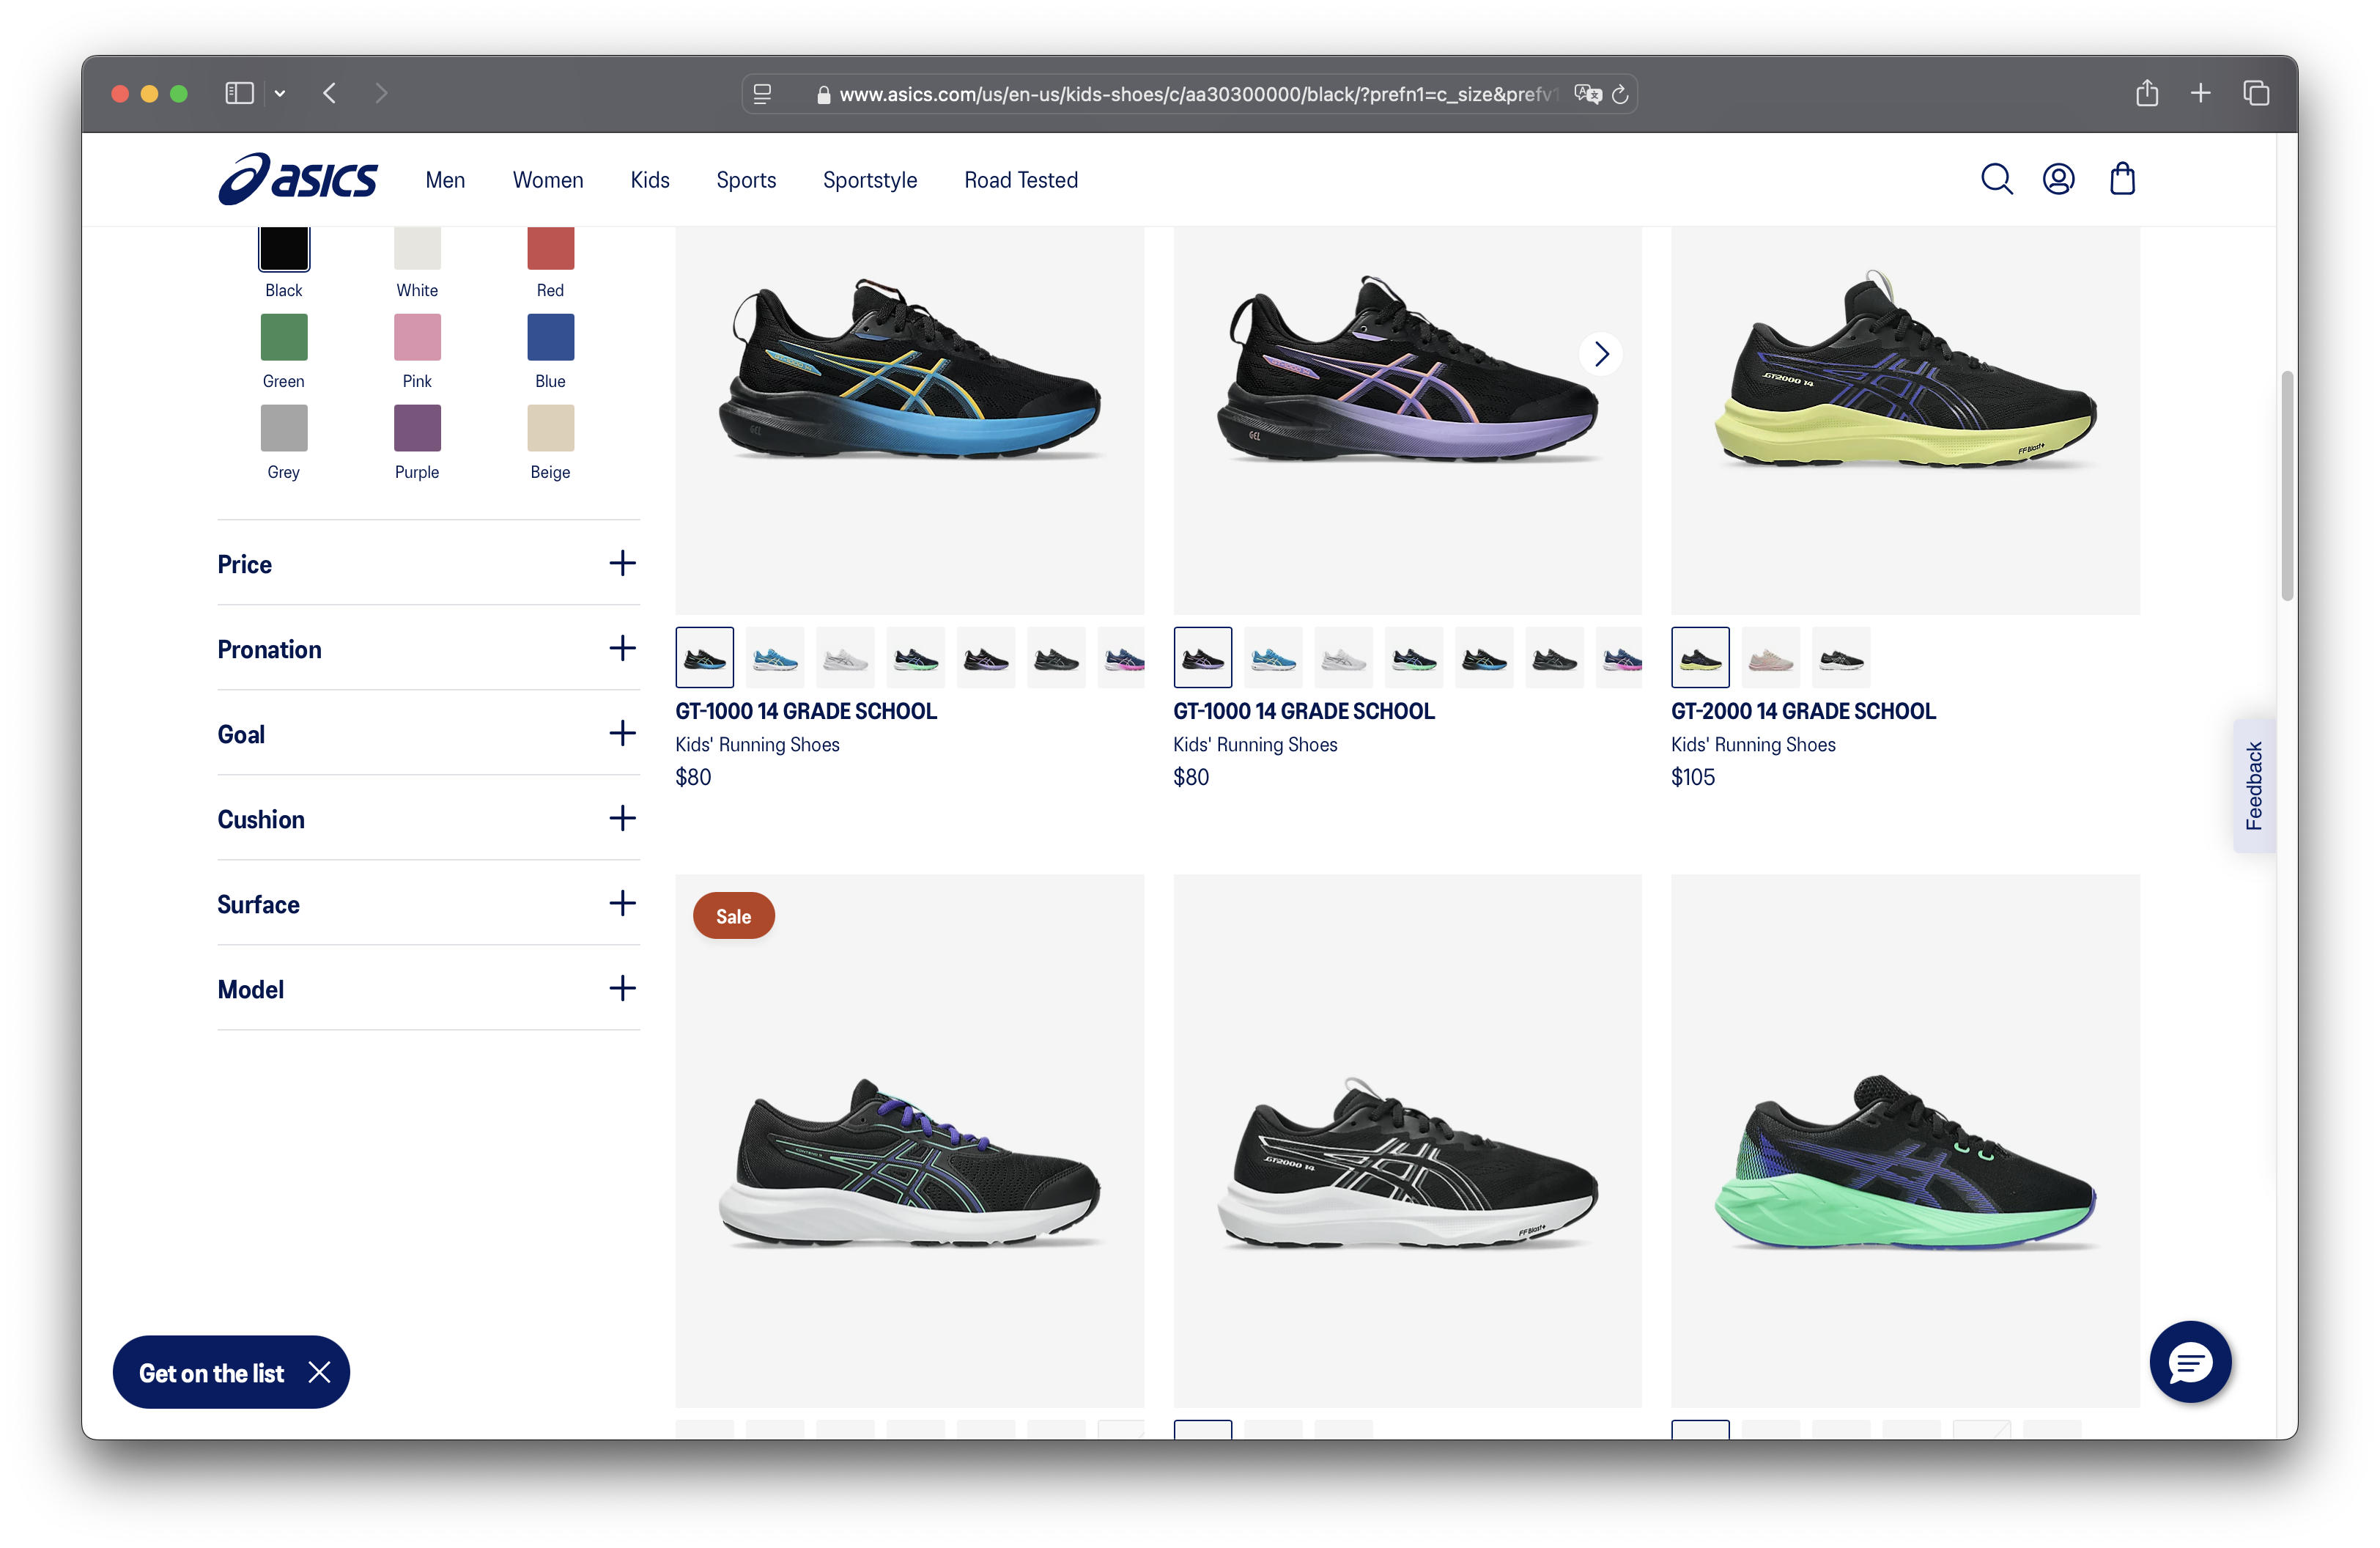2380x1548 pixels.
Task: Open first GT-1000 14 Grade School link
Action: [806, 711]
